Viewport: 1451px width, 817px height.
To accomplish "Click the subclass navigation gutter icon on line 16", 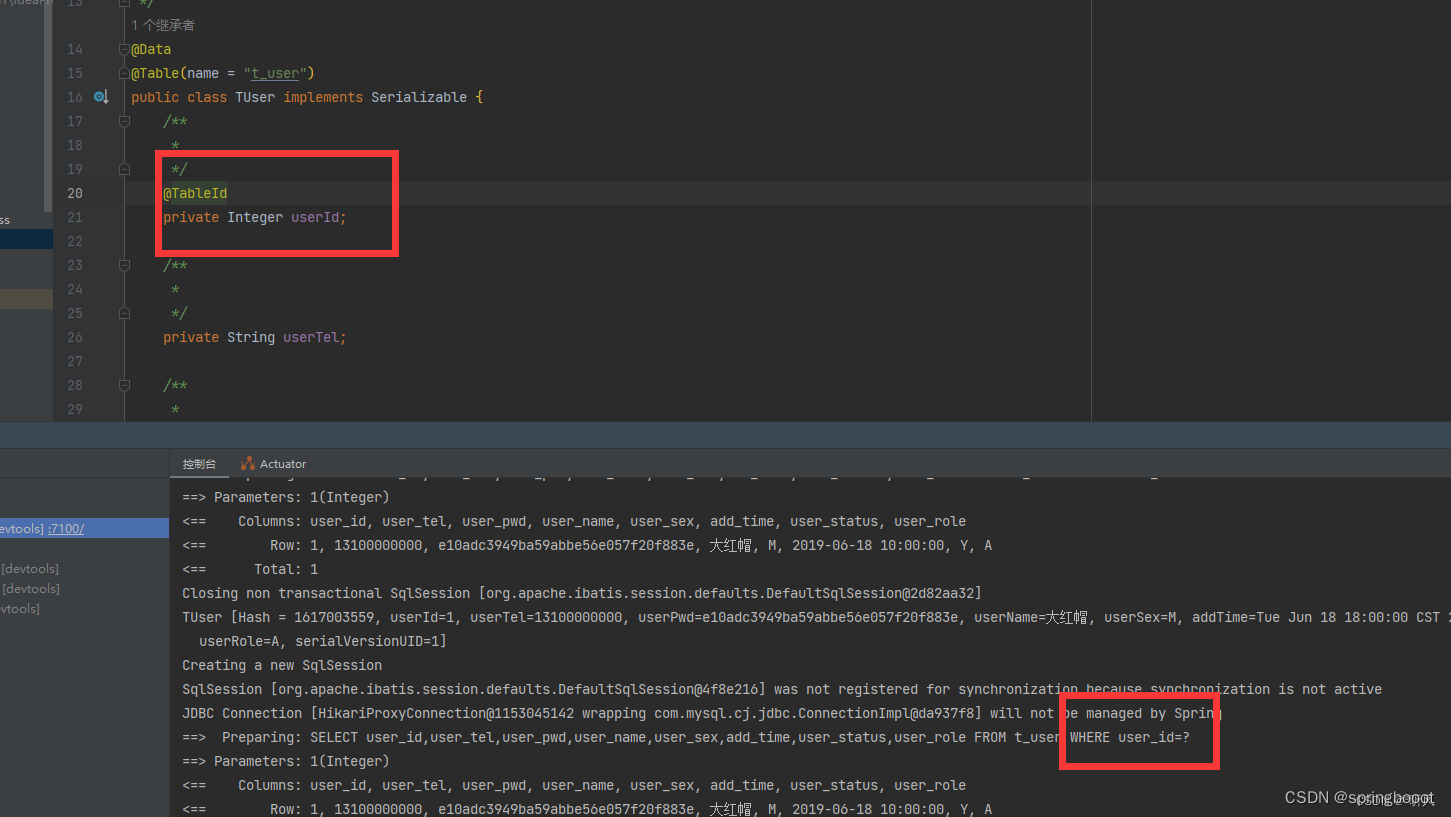I will click(x=101, y=96).
